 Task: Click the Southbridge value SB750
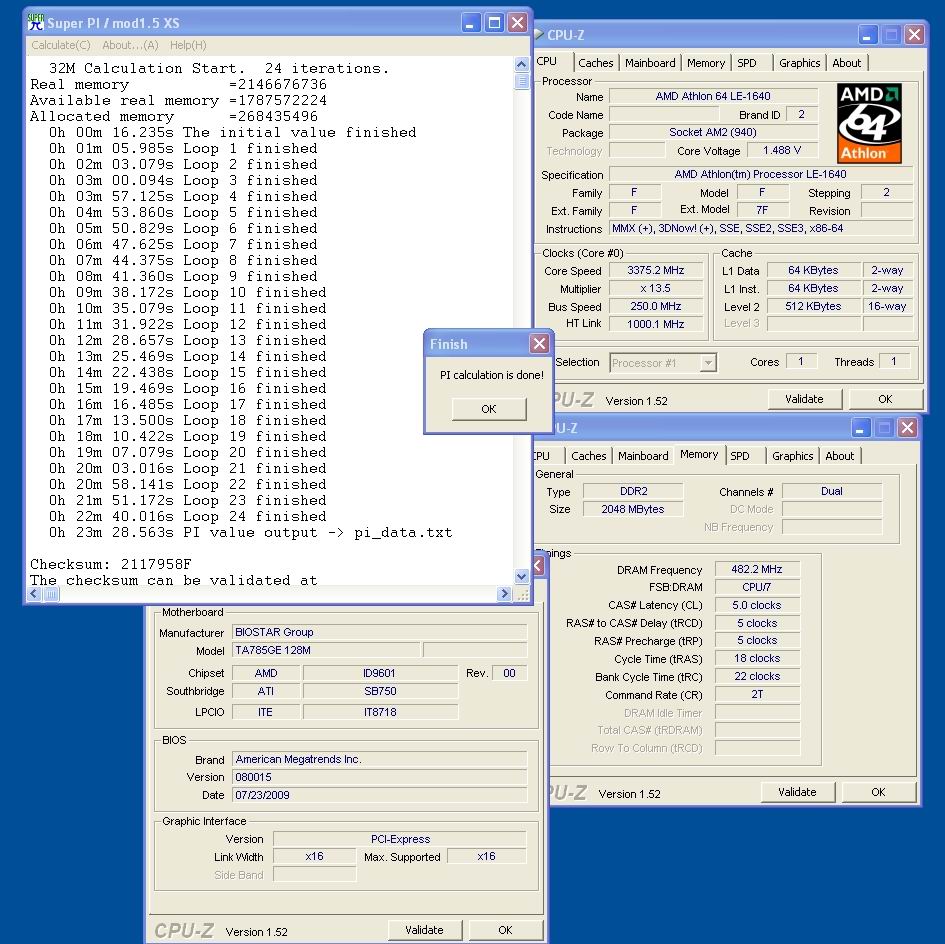[380, 691]
